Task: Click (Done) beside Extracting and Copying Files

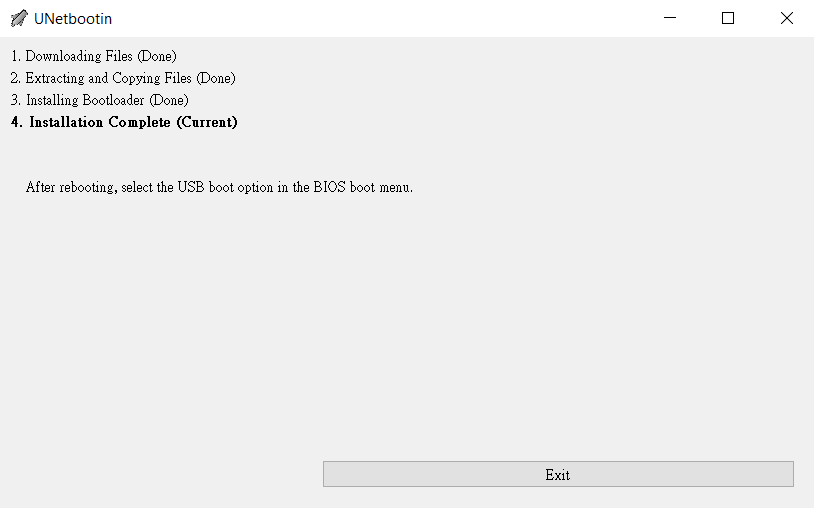Action: (x=215, y=78)
